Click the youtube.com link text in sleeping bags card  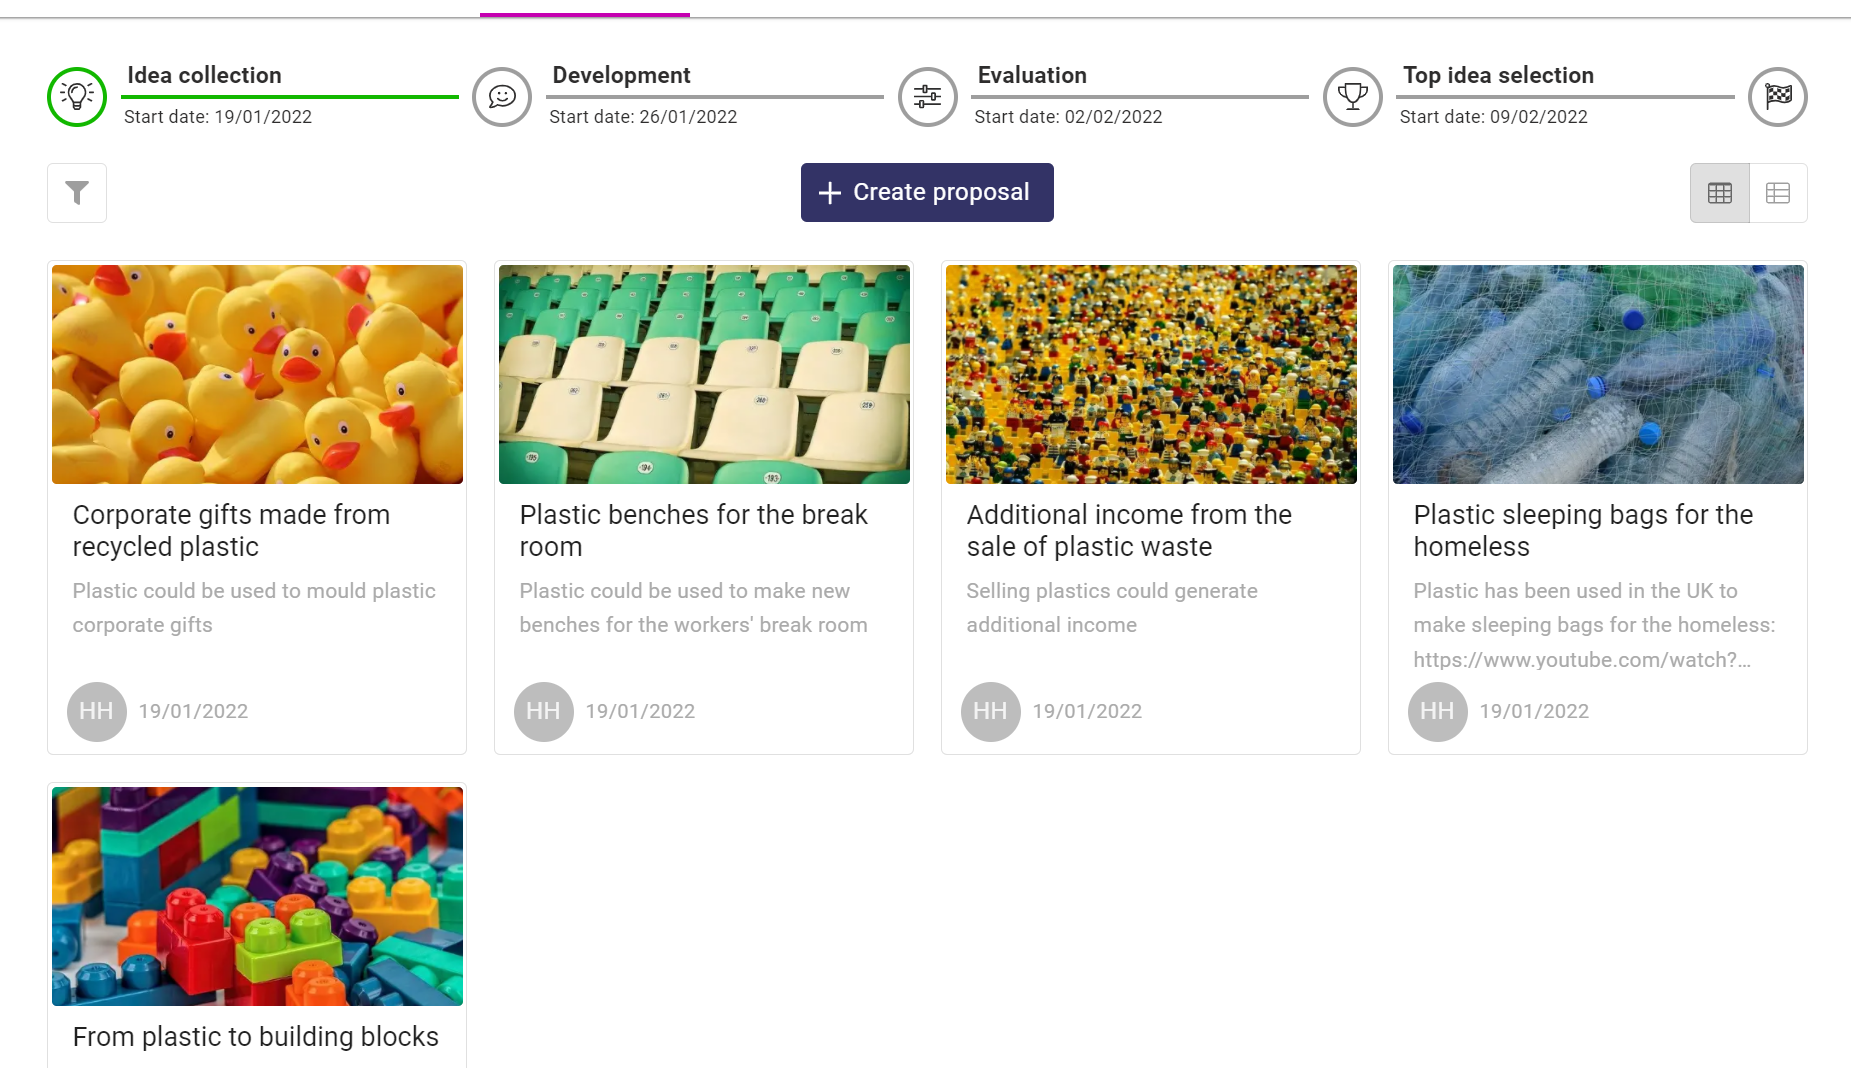click(1582, 660)
